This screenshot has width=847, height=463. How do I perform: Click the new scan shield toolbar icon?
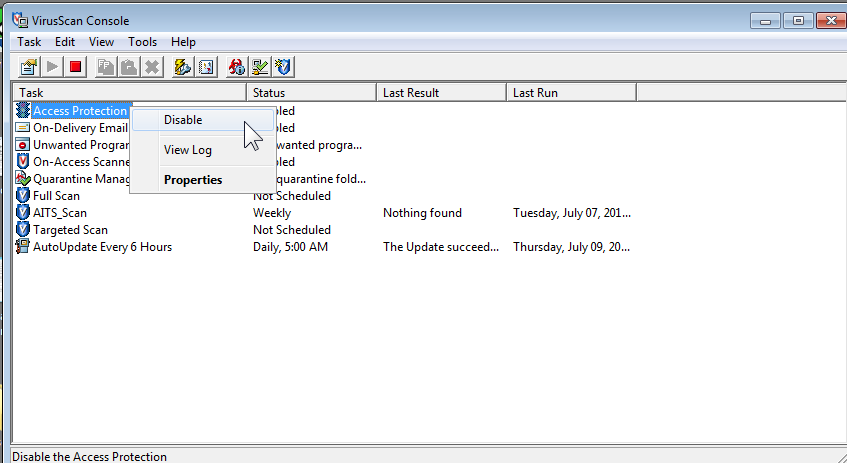click(x=283, y=67)
